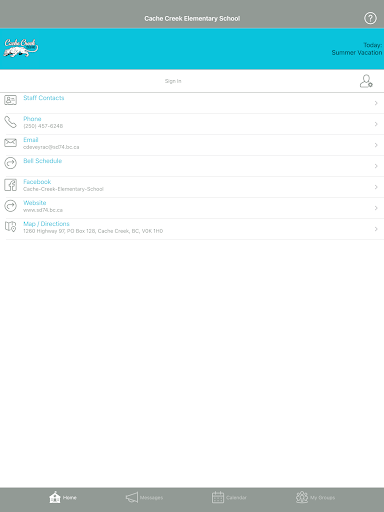Expand the Staff Contacts row chevron

[x=376, y=103]
